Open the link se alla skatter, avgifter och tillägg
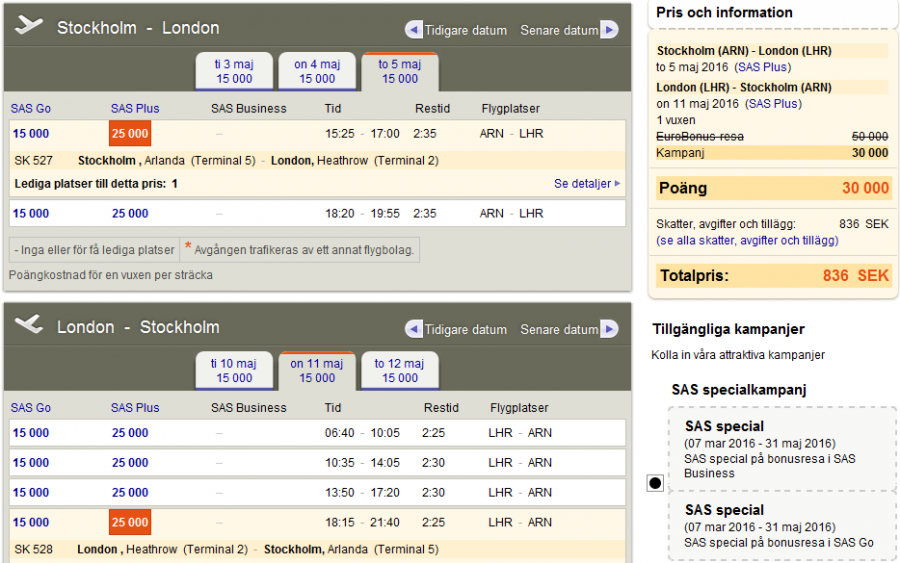 (747, 240)
